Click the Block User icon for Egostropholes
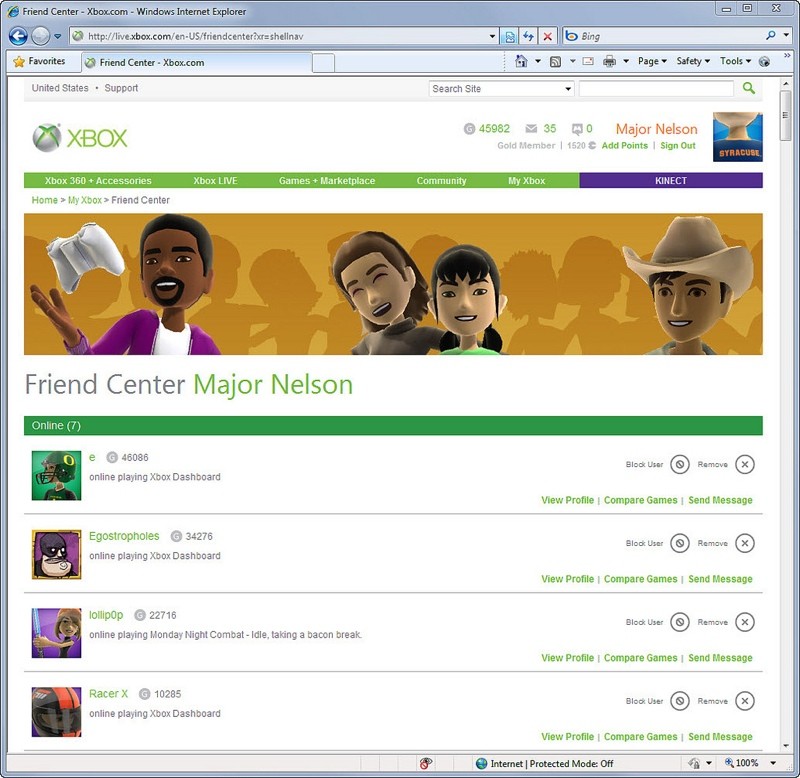This screenshot has height=778, width=800. coord(680,543)
